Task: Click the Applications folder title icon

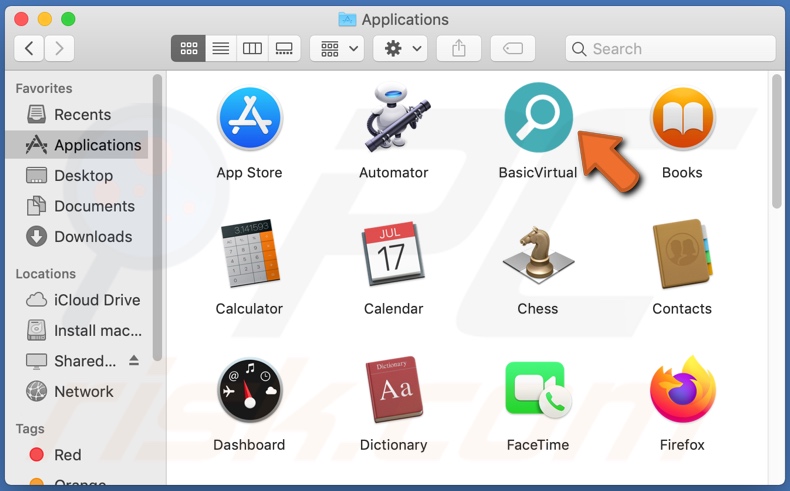Action: [x=347, y=19]
